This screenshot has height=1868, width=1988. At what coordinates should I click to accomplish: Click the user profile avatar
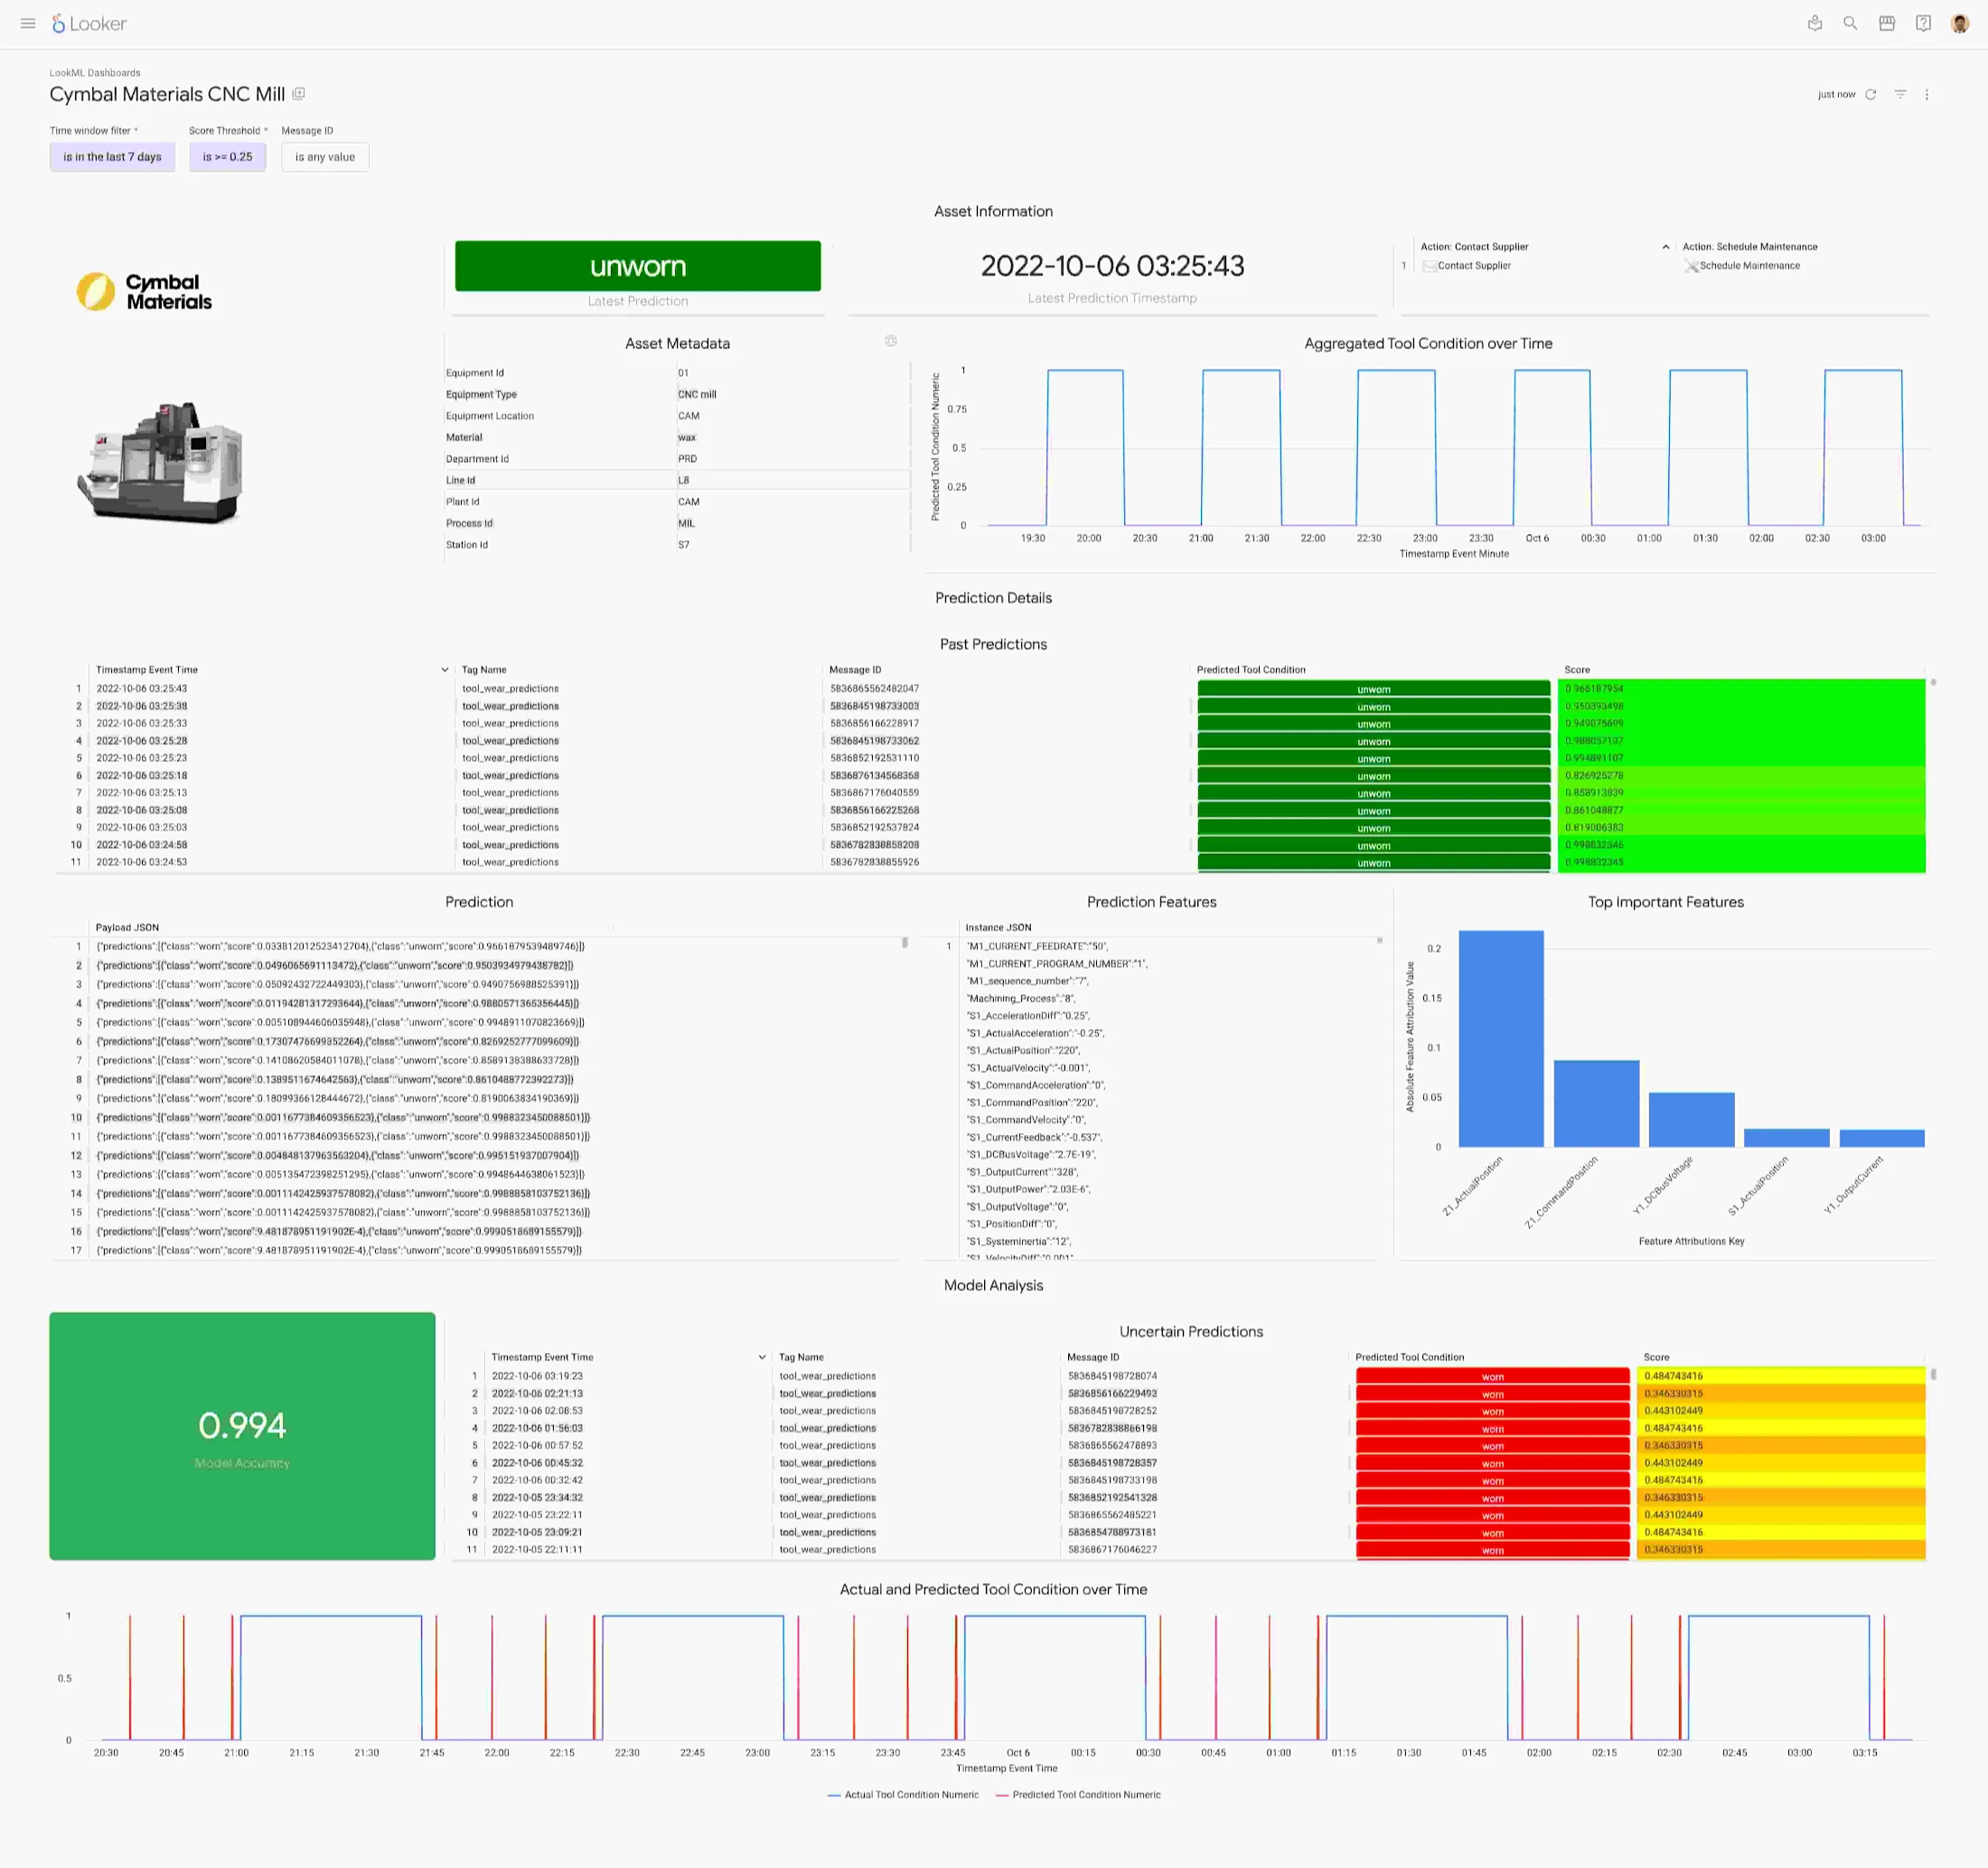pyautogui.click(x=1959, y=23)
